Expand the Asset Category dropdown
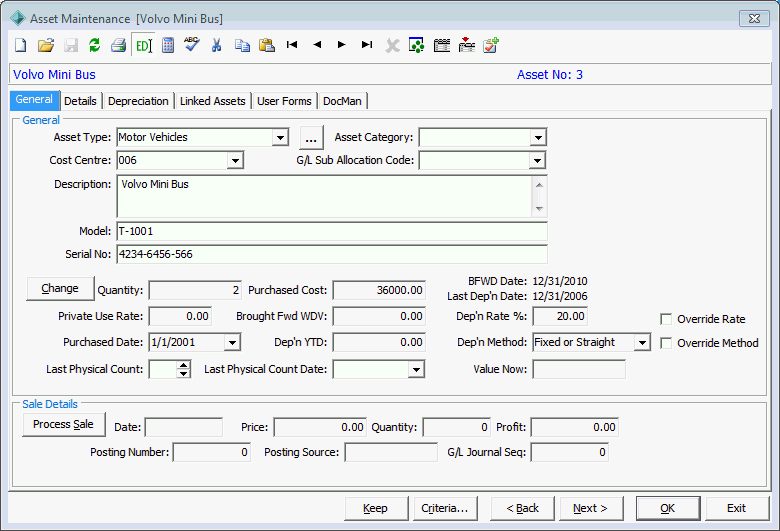This screenshot has height=531, width=780. click(x=538, y=137)
